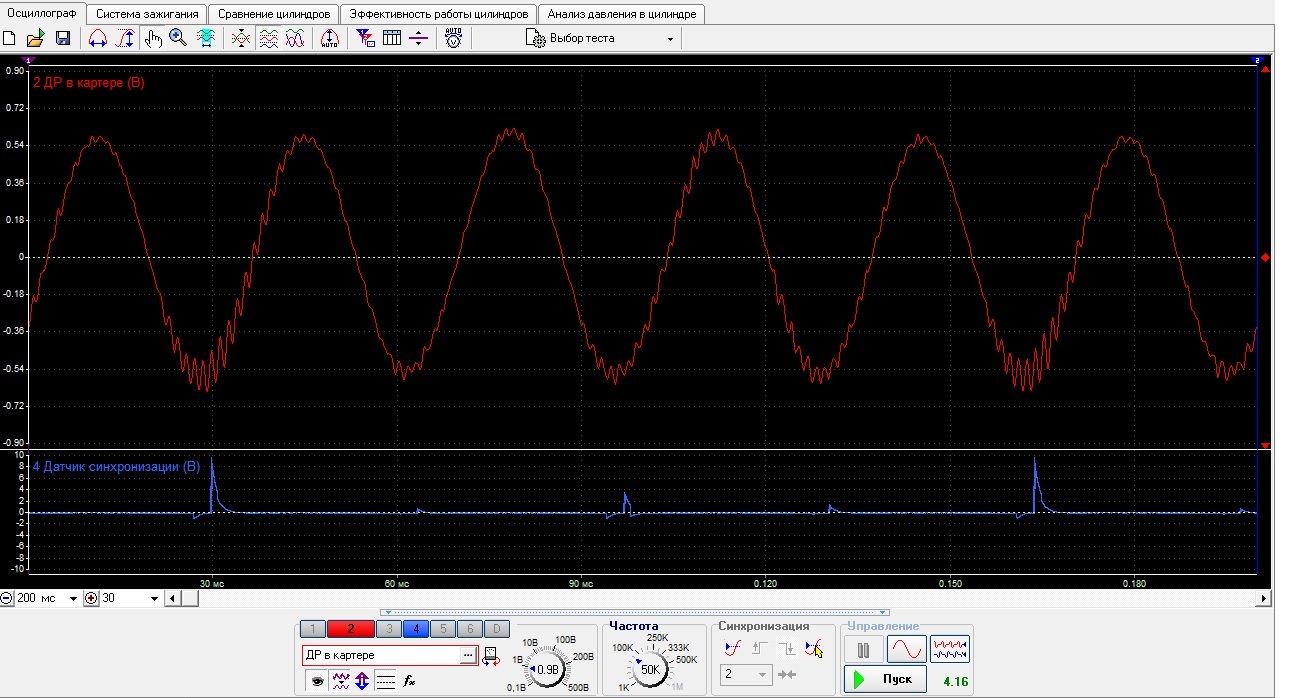Select the falling step trigger icon
This screenshot has width=1292, height=698.
(x=787, y=648)
